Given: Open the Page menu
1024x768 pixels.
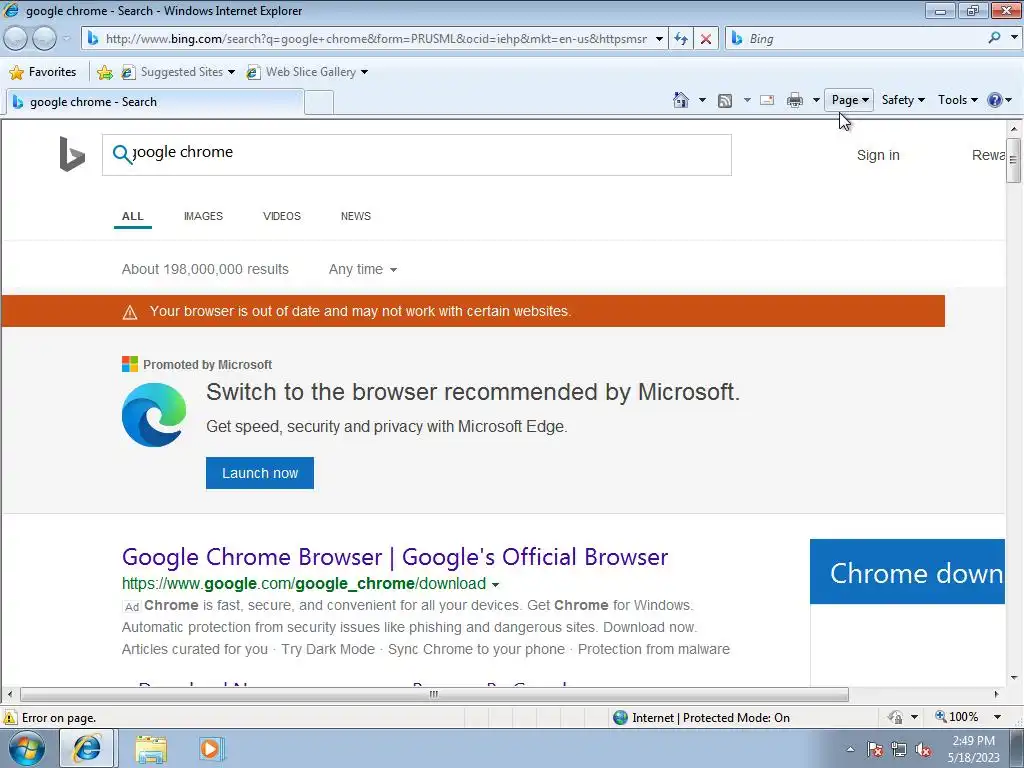Looking at the screenshot, I should [849, 100].
